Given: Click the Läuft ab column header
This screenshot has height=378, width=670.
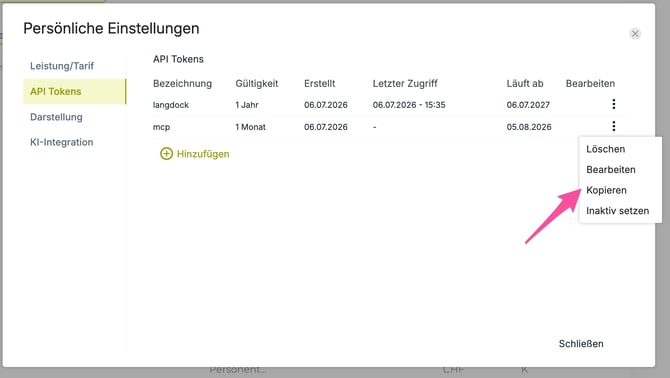Looking at the screenshot, I should pos(525,84).
